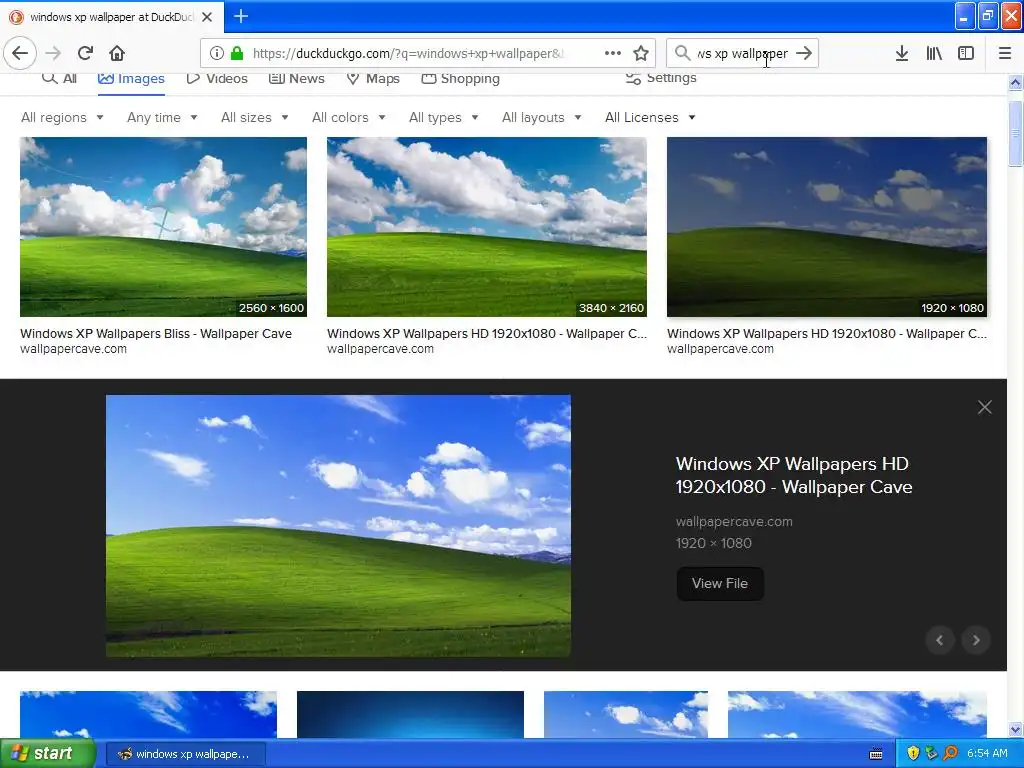Expand the All Licenses filter
The width and height of the screenshot is (1024, 768).
(650, 118)
